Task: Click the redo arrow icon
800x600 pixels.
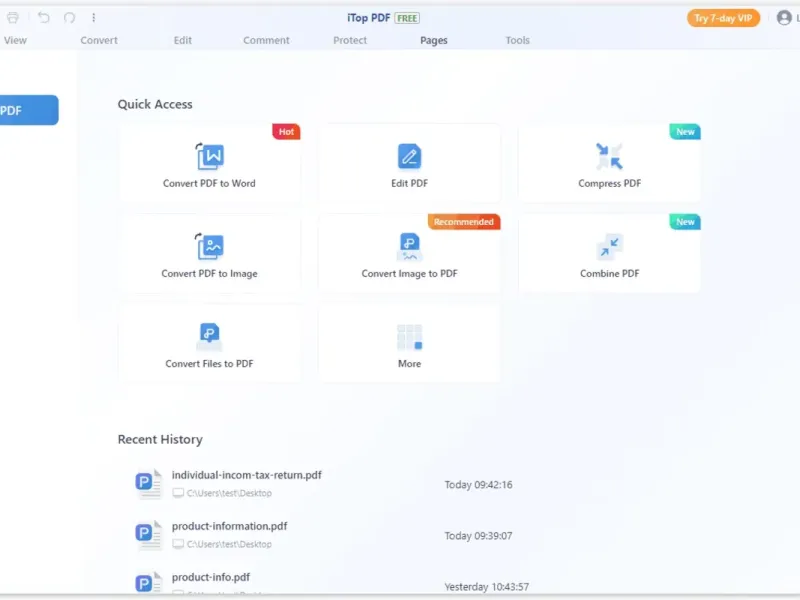Action: click(x=69, y=18)
